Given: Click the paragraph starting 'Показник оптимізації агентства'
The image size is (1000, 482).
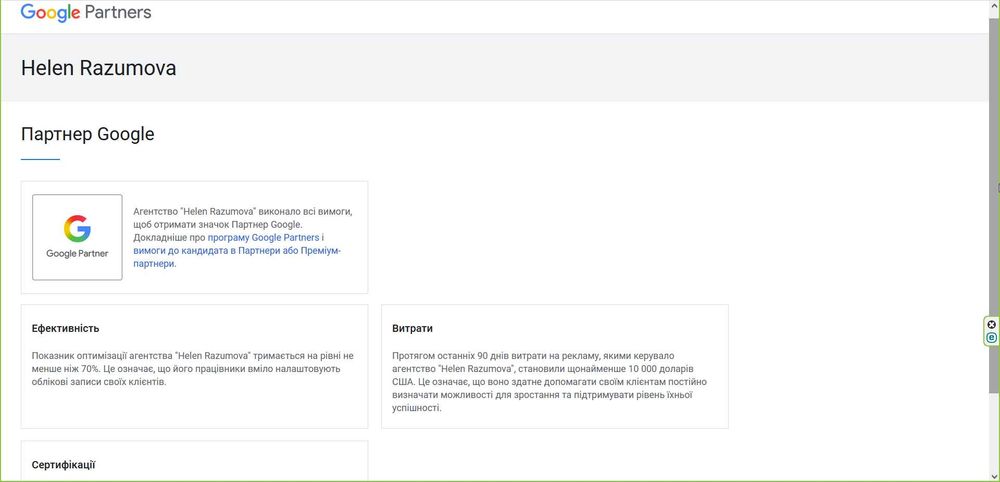Looking at the screenshot, I should coord(193,369).
